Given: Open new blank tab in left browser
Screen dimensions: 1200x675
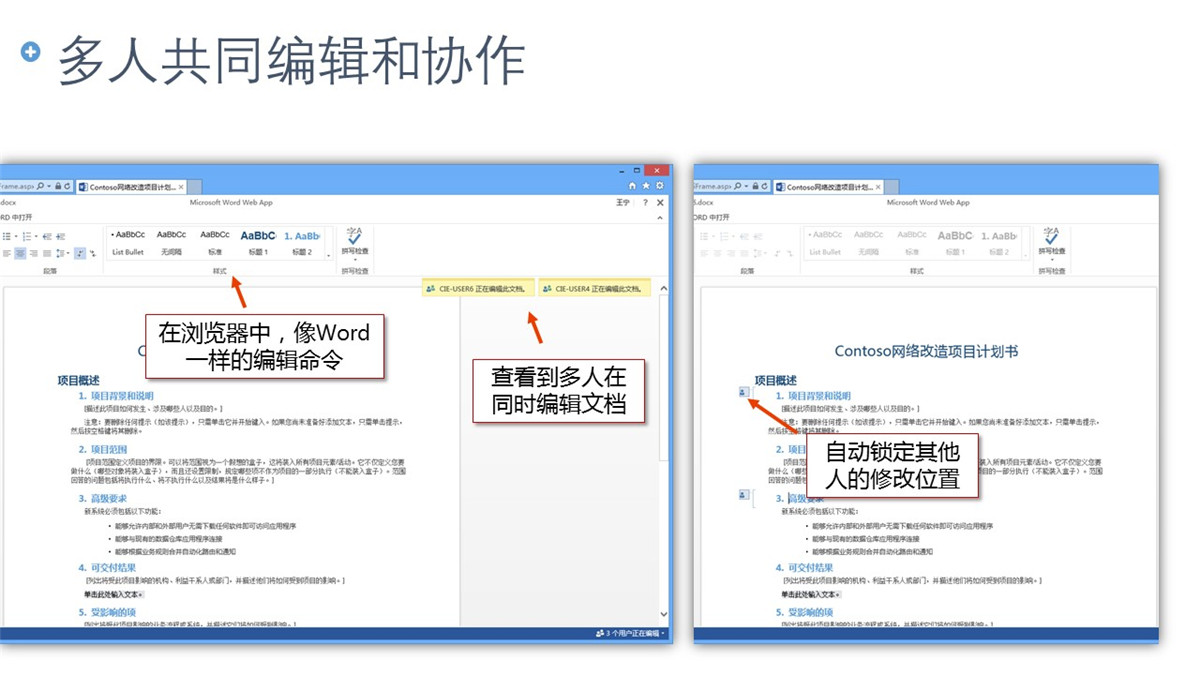Looking at the screenshot, I should [195, 187].
